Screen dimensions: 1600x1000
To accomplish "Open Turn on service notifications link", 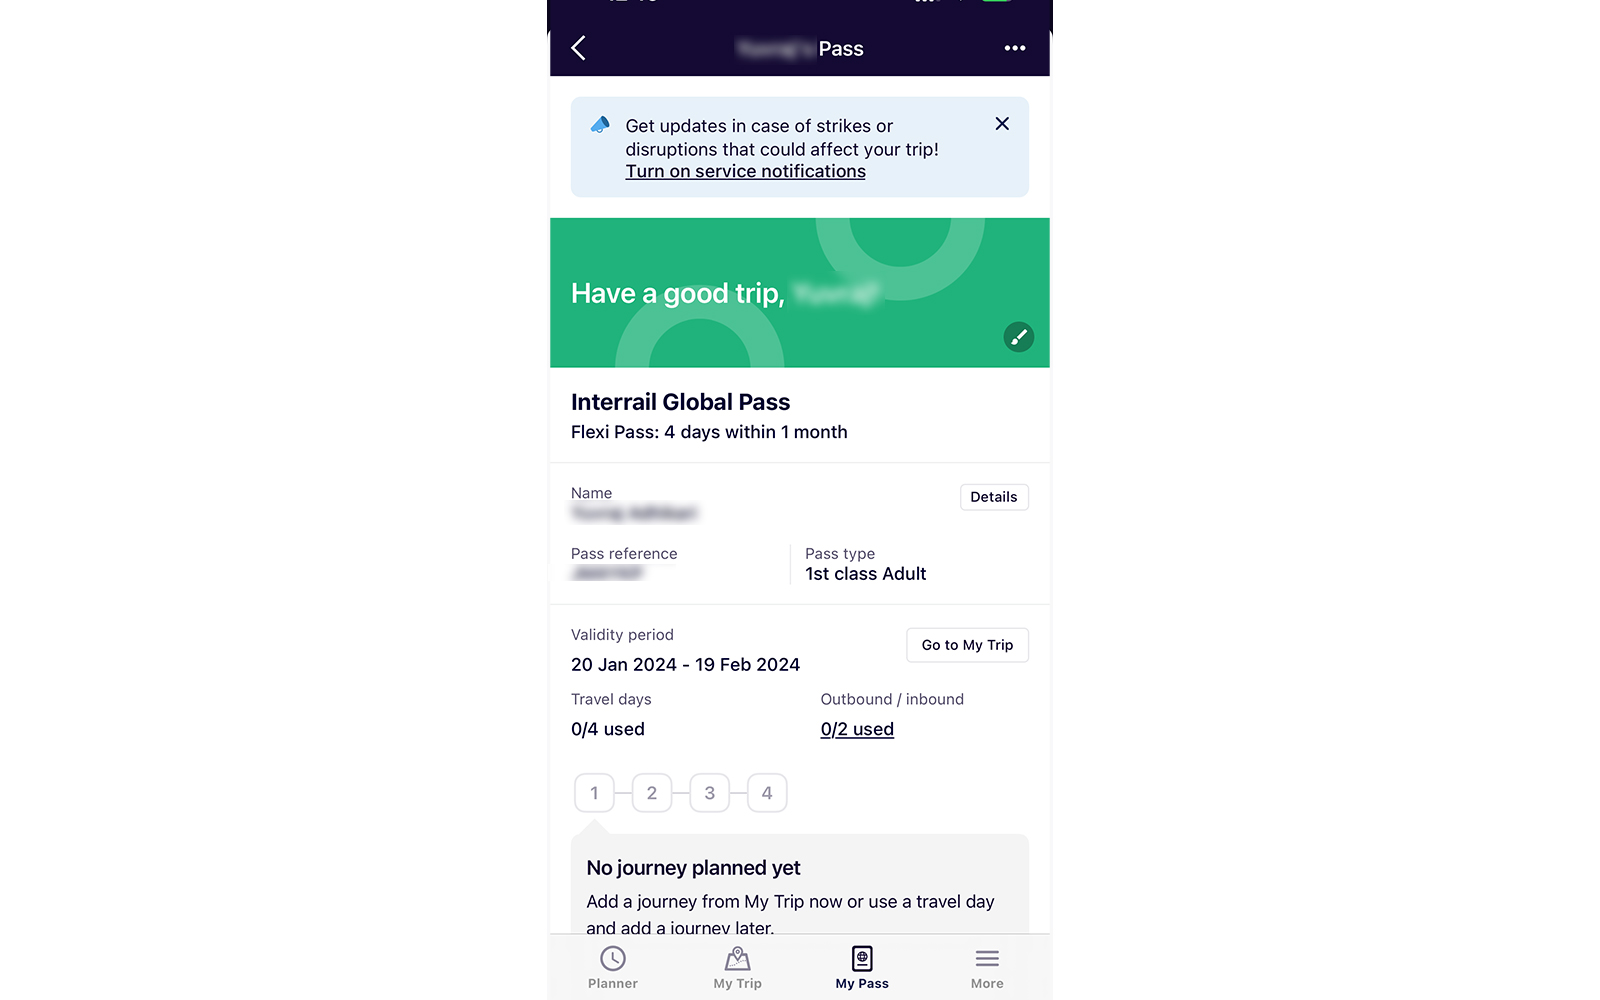I will tap(745, 171).
